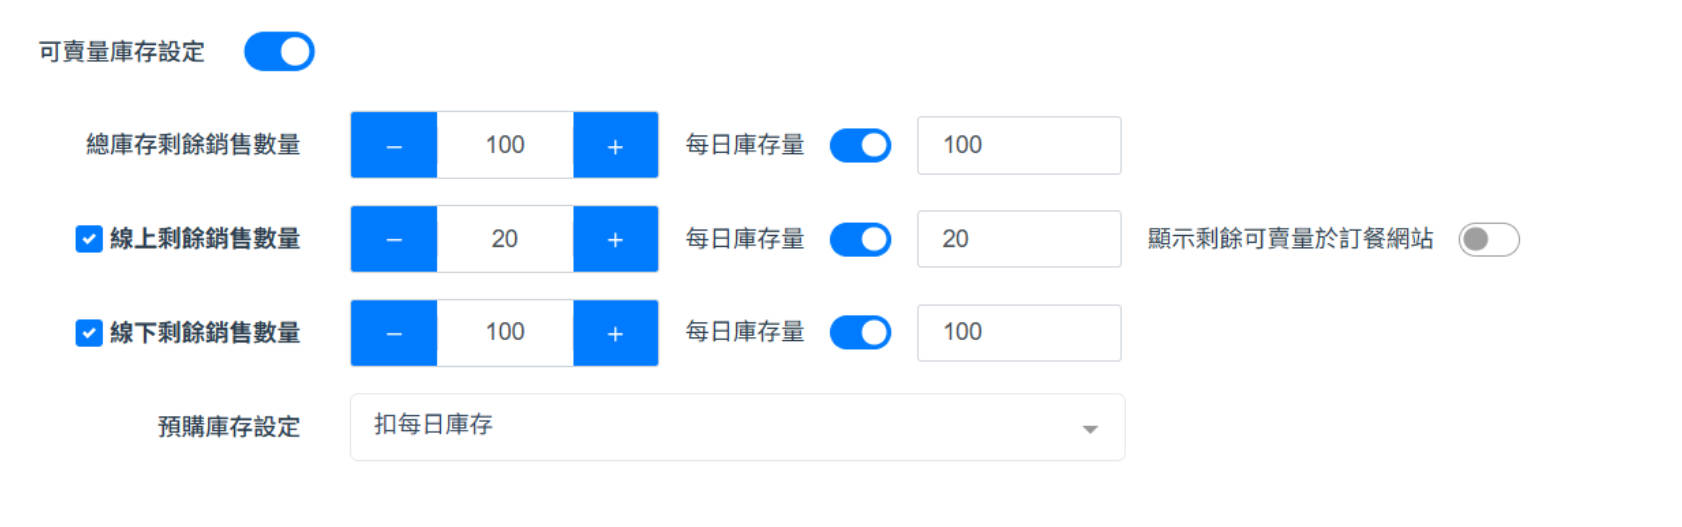Open the 預購庫存設定 dropdown
The image size is (1682, 527).
736,427
